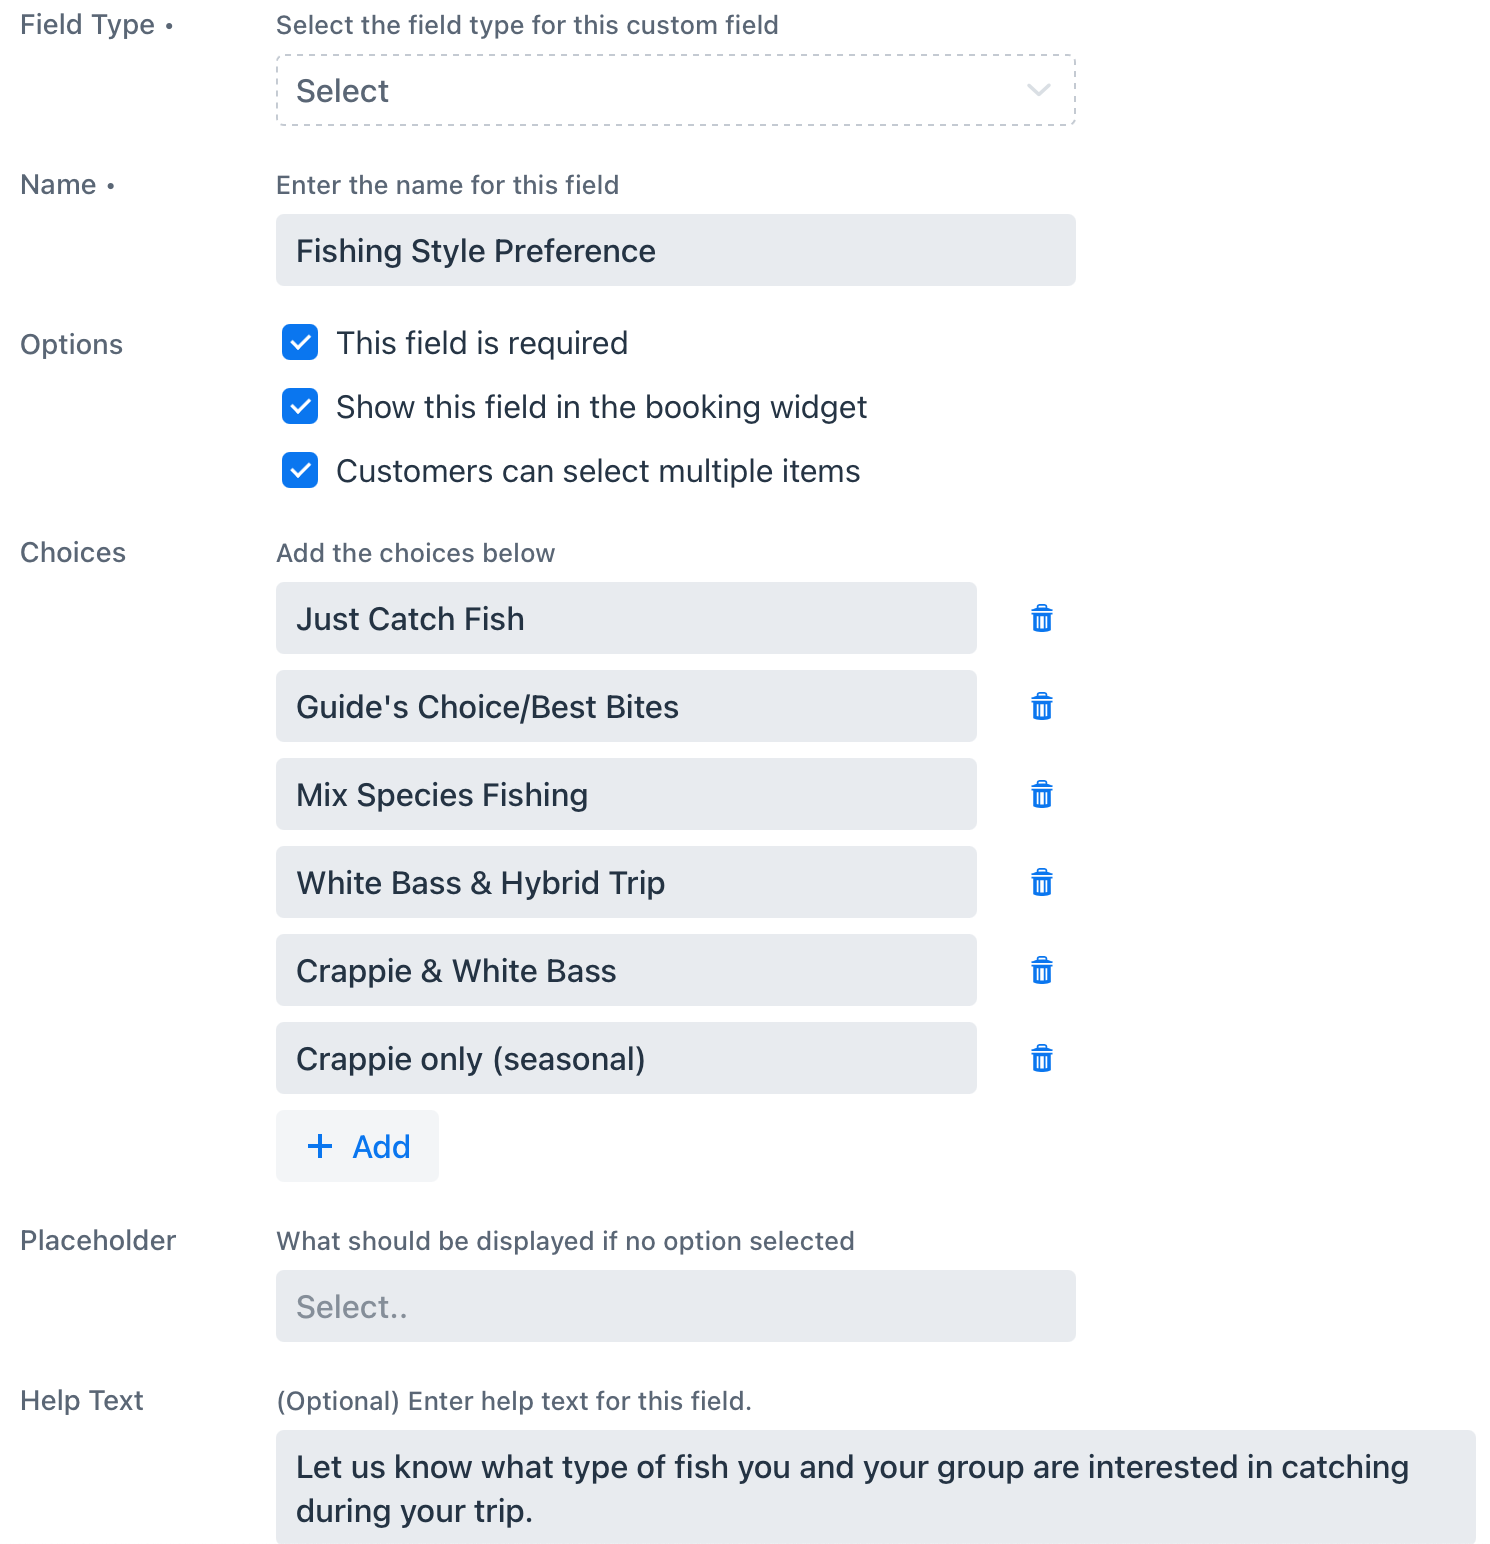
Task: Remove the 'Crappie & White Bass' choice
Action: click(1041, 971)
